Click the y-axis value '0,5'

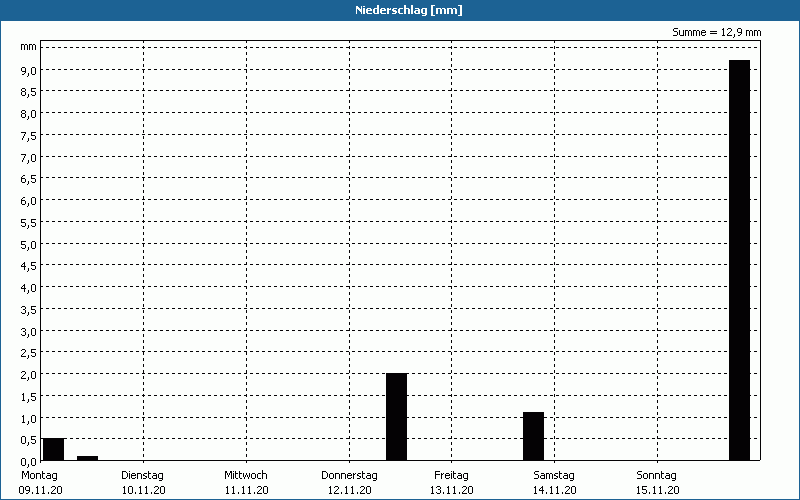click(29, 440)
